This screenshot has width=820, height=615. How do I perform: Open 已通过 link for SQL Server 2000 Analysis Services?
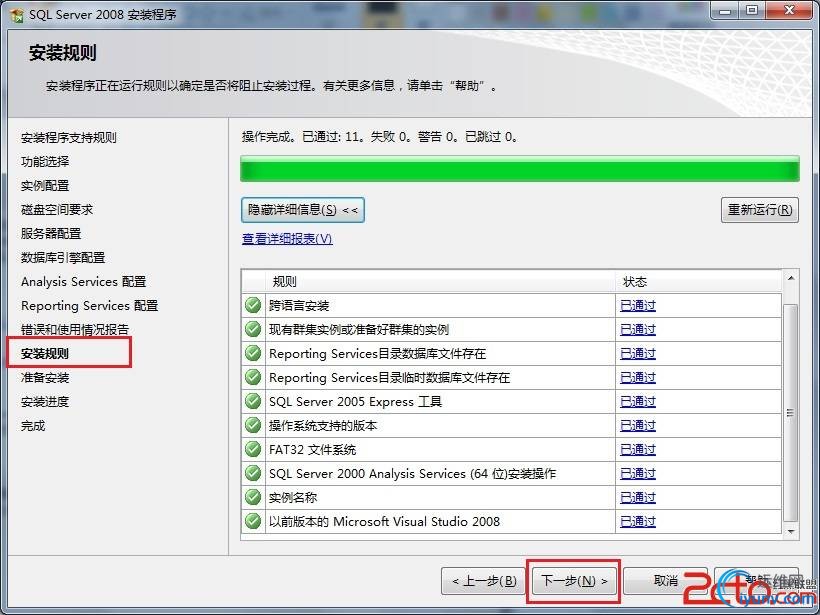coord(637,474)
